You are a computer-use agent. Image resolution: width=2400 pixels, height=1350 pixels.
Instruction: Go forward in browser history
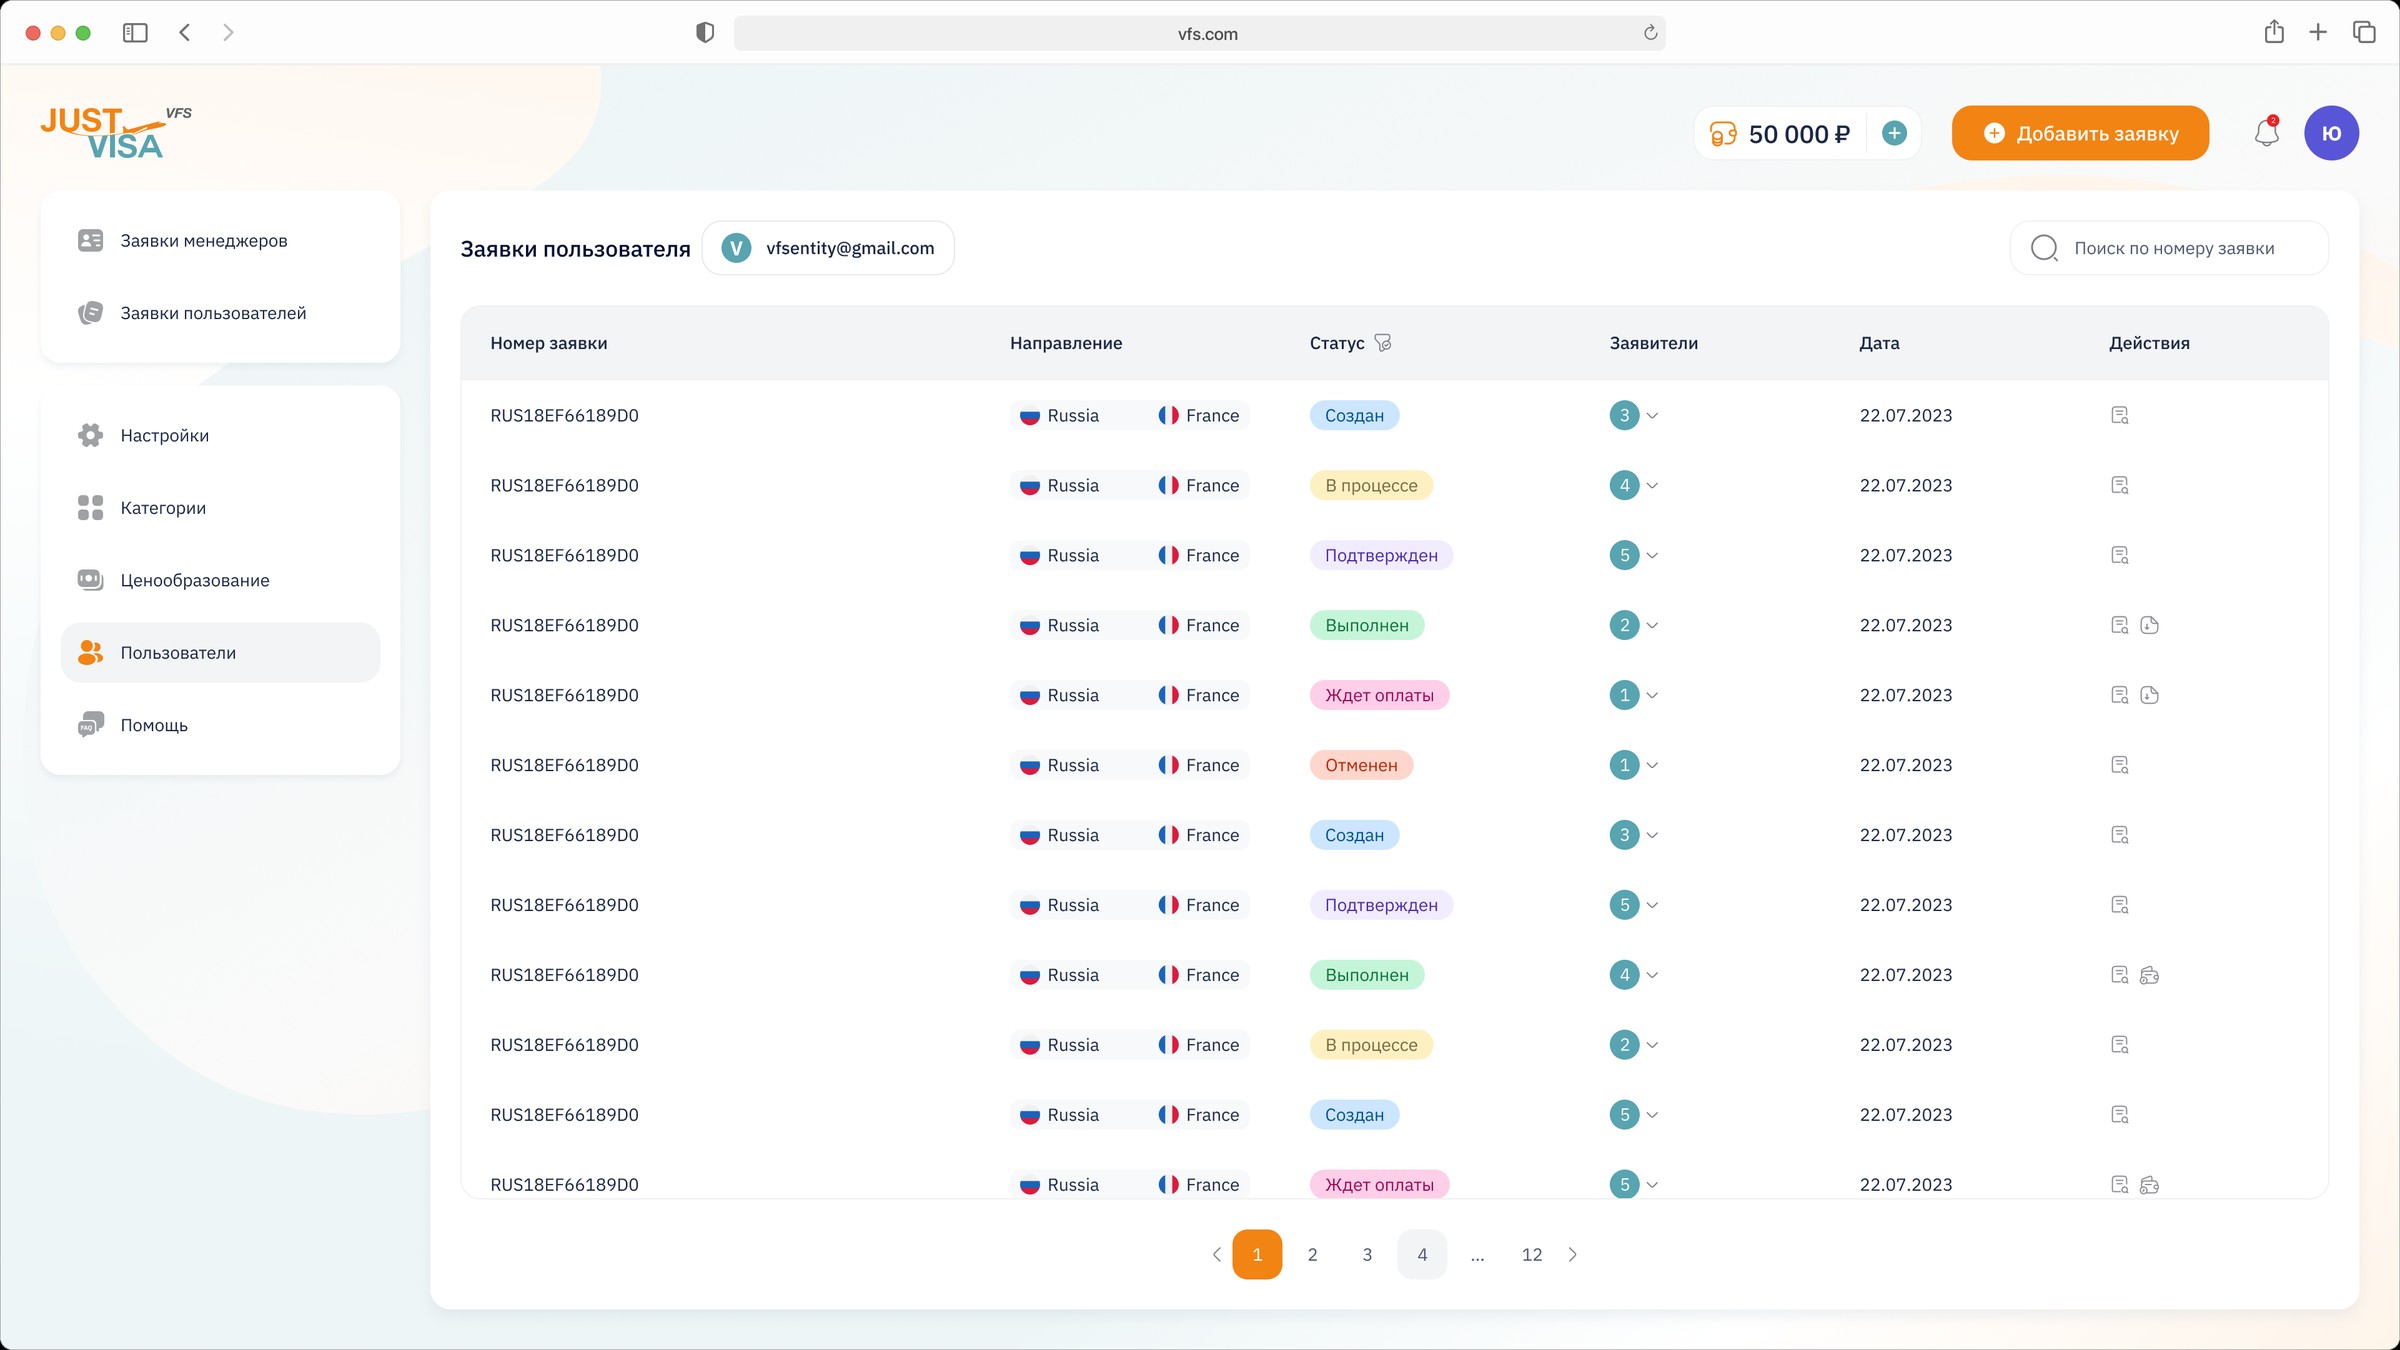tap(228, 33)
